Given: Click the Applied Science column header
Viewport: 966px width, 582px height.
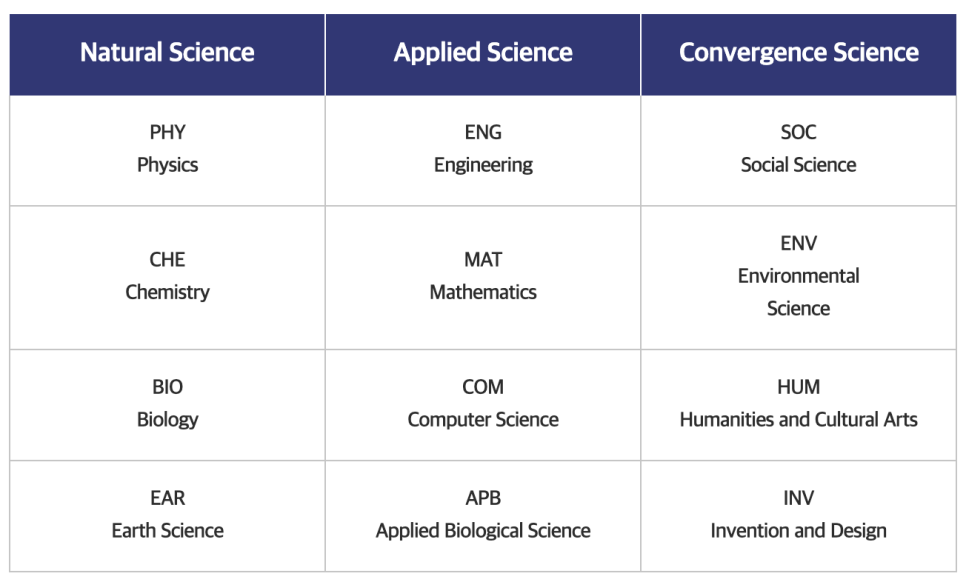Looking at the screenshot, I should point(483,55).
